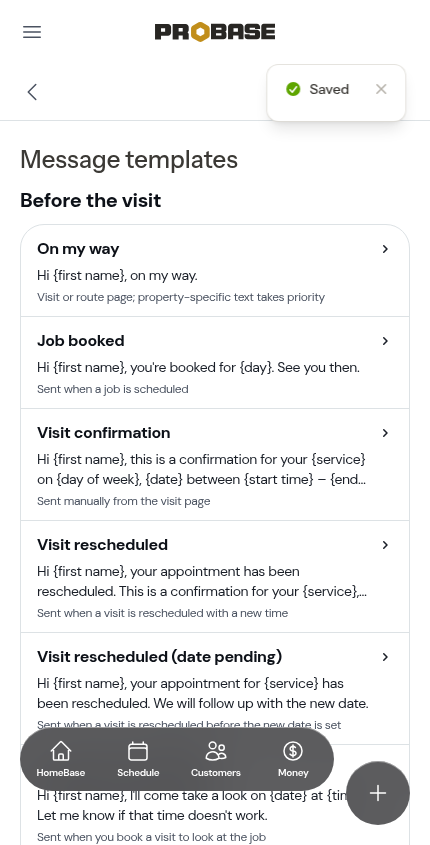Click the green Saved checkmark icon
The image size is (430, 845).
pos(293,89)
